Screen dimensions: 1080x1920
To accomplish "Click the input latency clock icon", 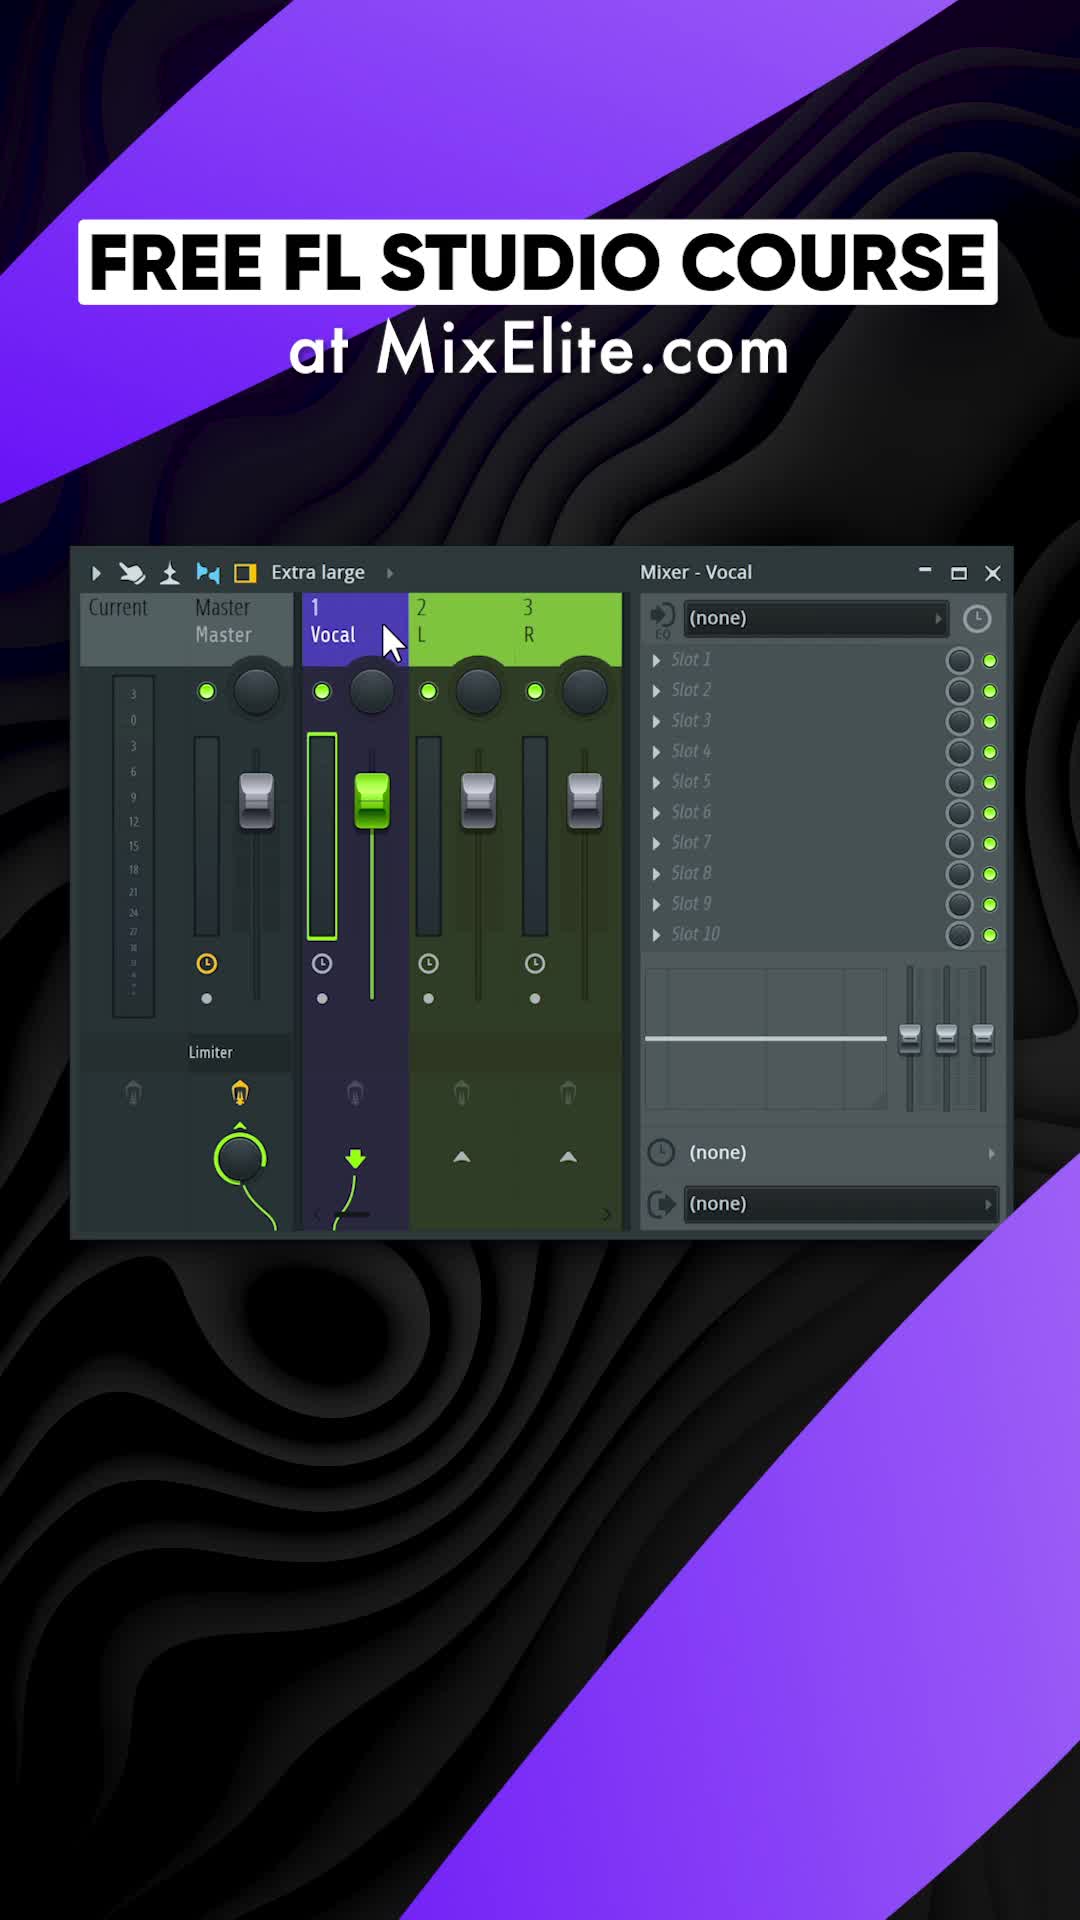I will coord(977,619).
